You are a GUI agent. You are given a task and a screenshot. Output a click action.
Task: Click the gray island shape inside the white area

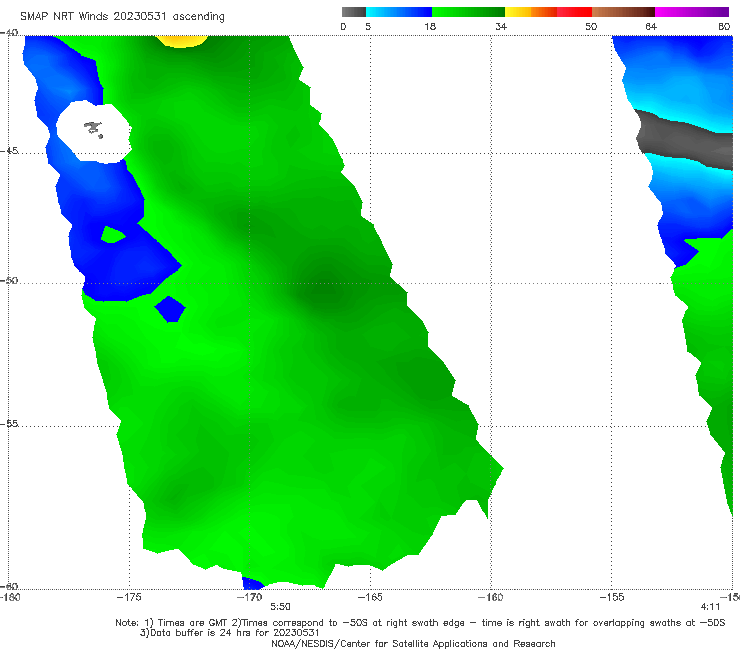click(93, 128)
